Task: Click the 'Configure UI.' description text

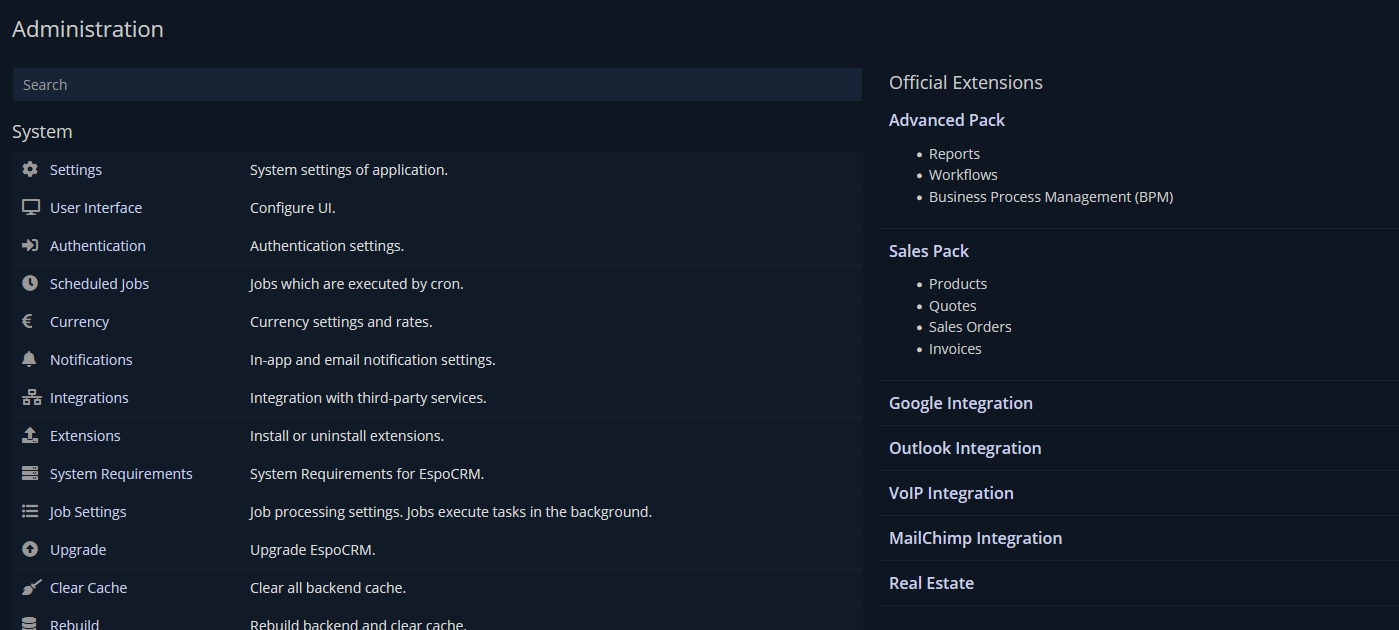Action: click(293, 208)
